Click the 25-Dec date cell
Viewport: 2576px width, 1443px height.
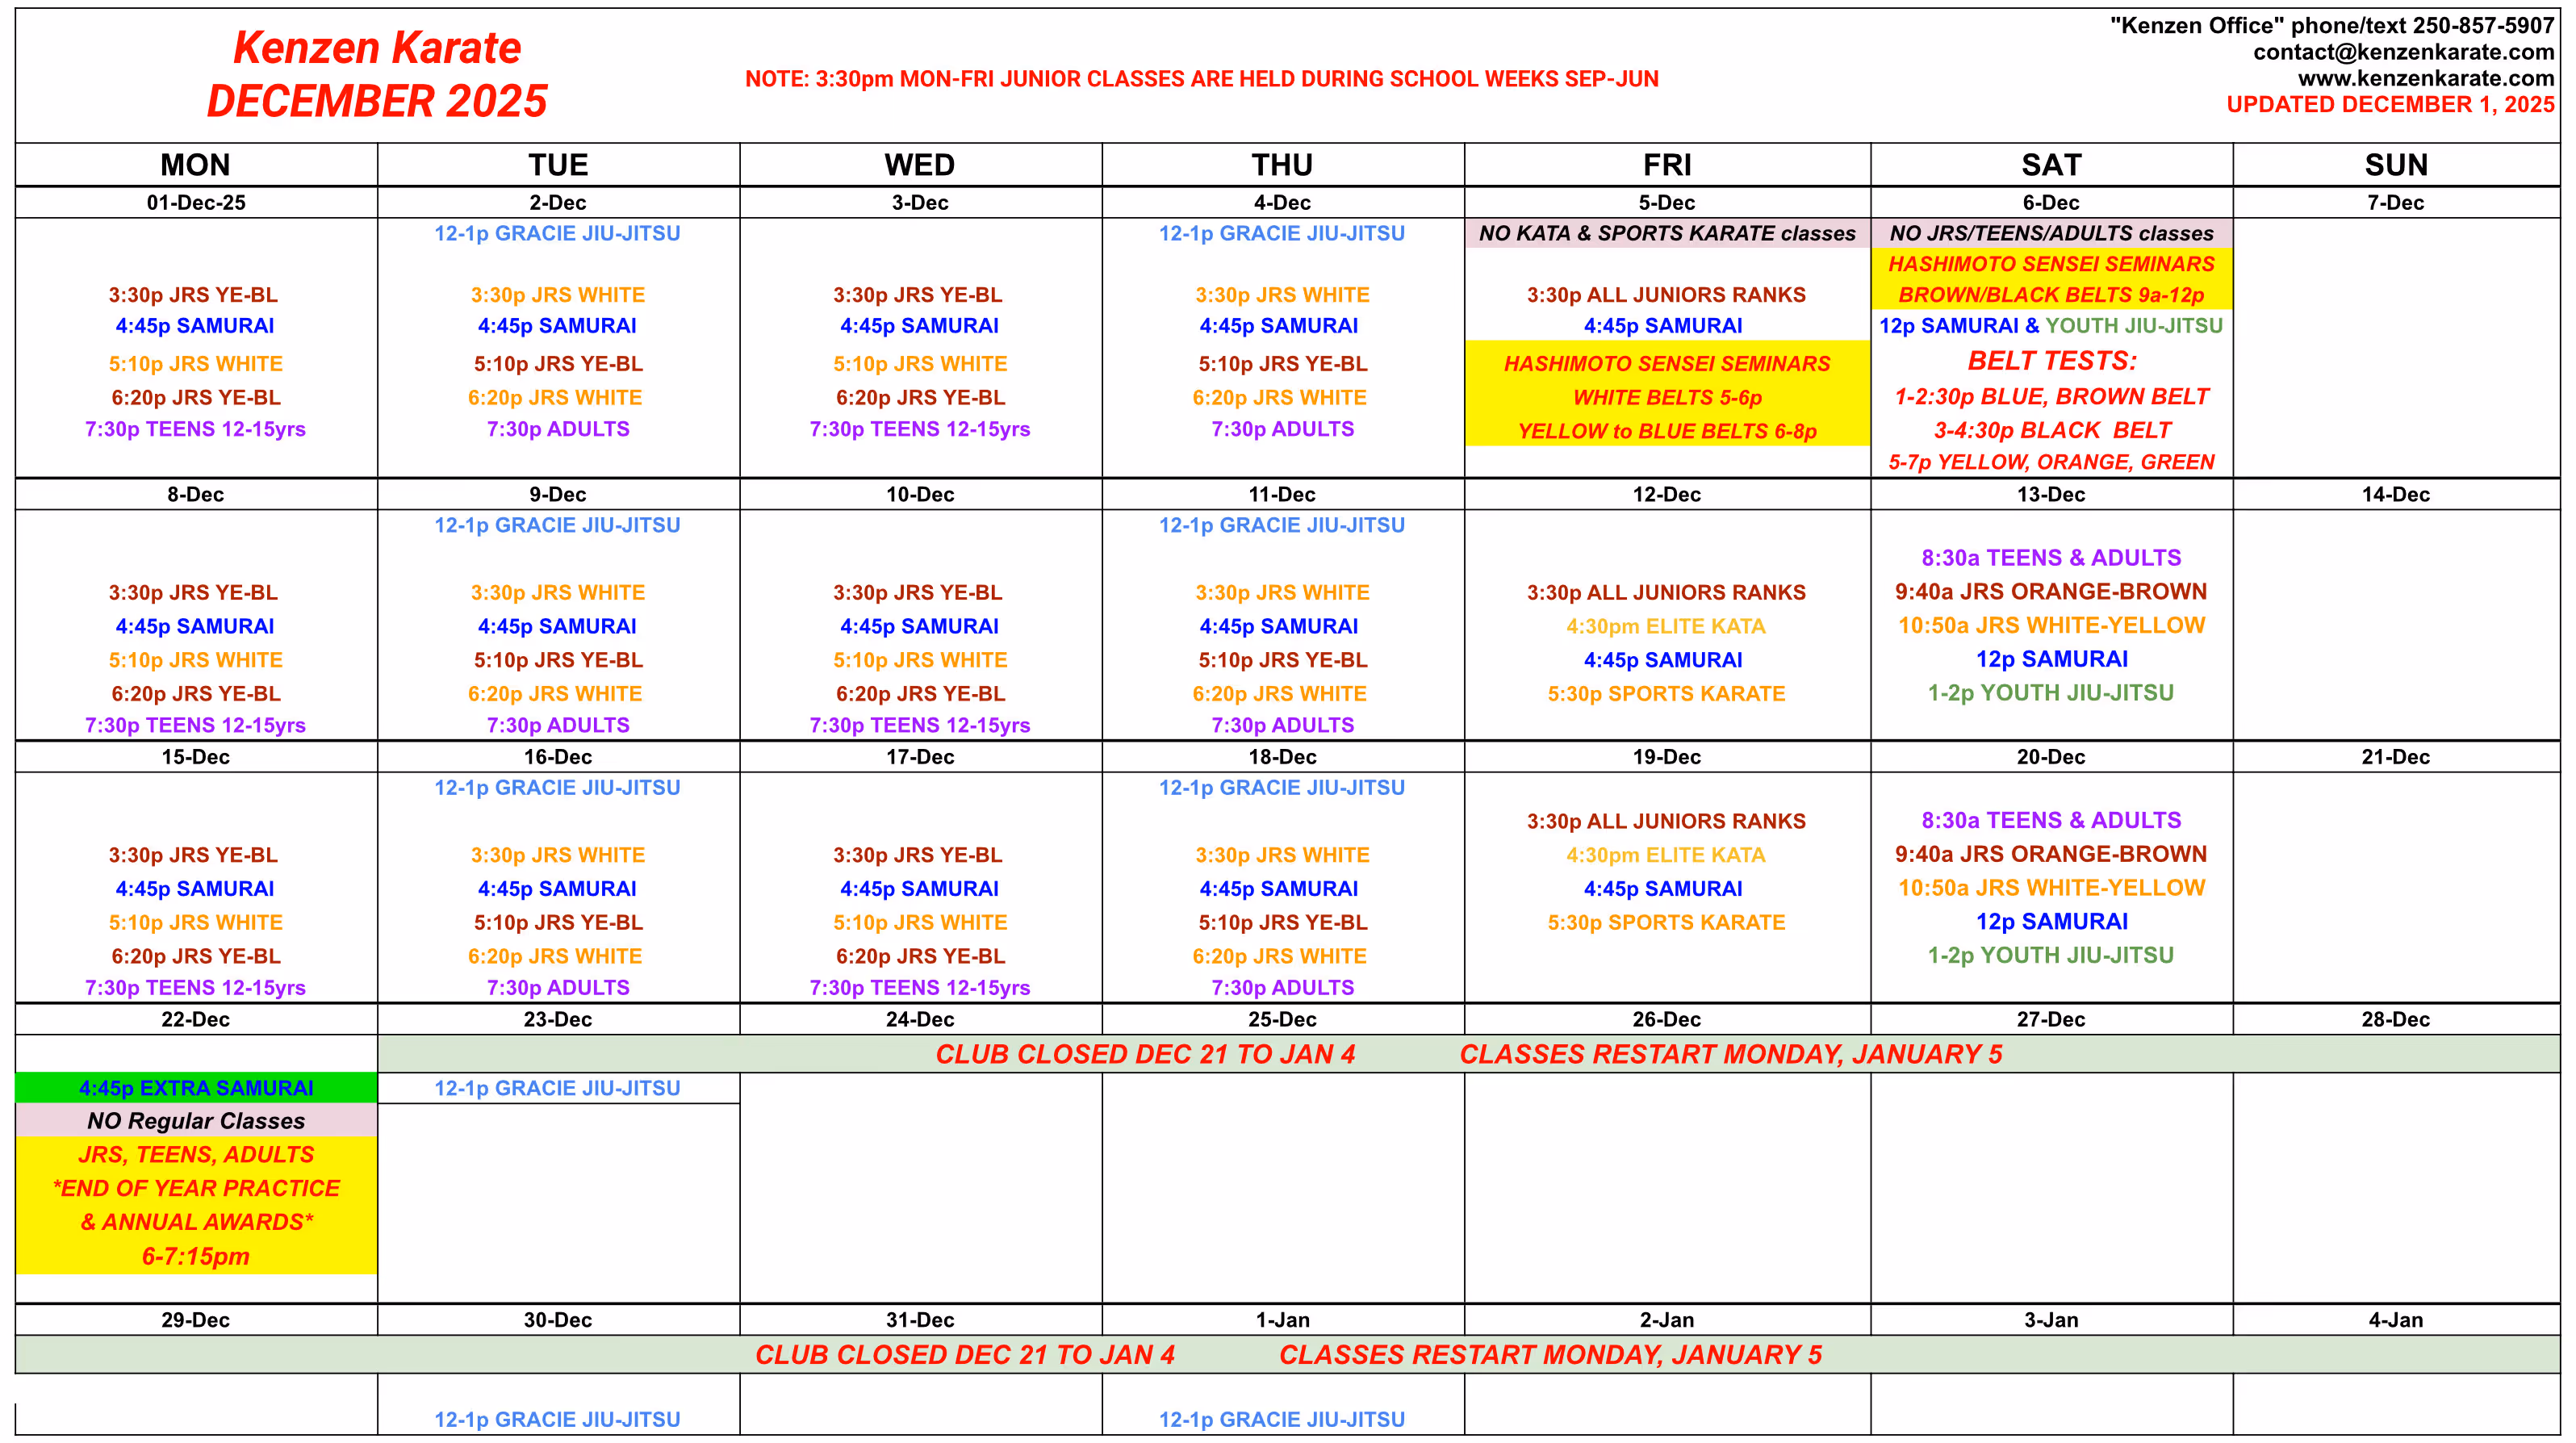(1282, 1020)
